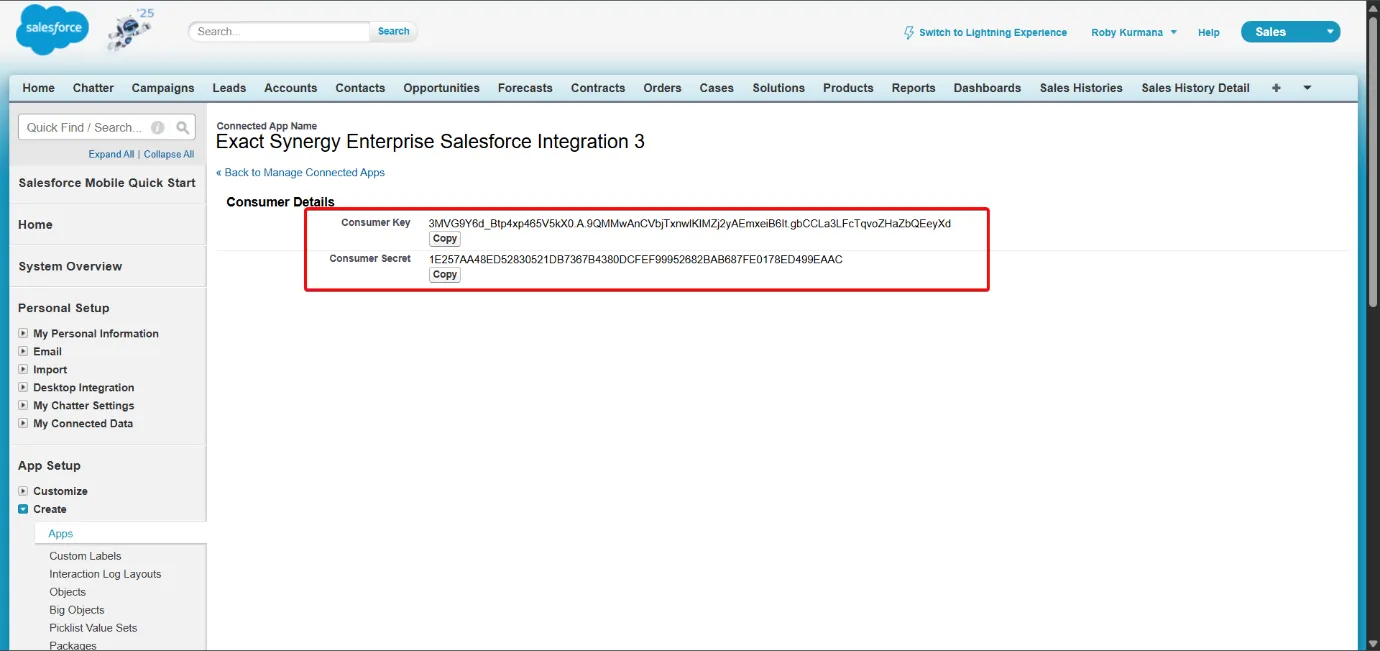Viewport: 1380px width, 651px height.
Task: Open the Contacts tab
Action: (x=360, y=88)
